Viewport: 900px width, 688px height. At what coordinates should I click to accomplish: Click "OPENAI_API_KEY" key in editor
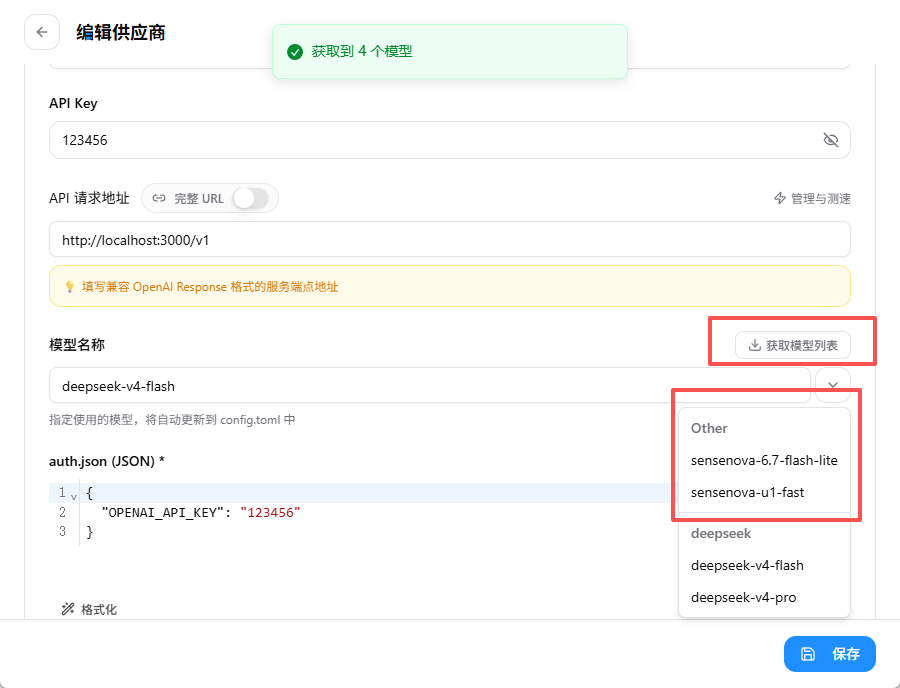[x=162, y=512]
